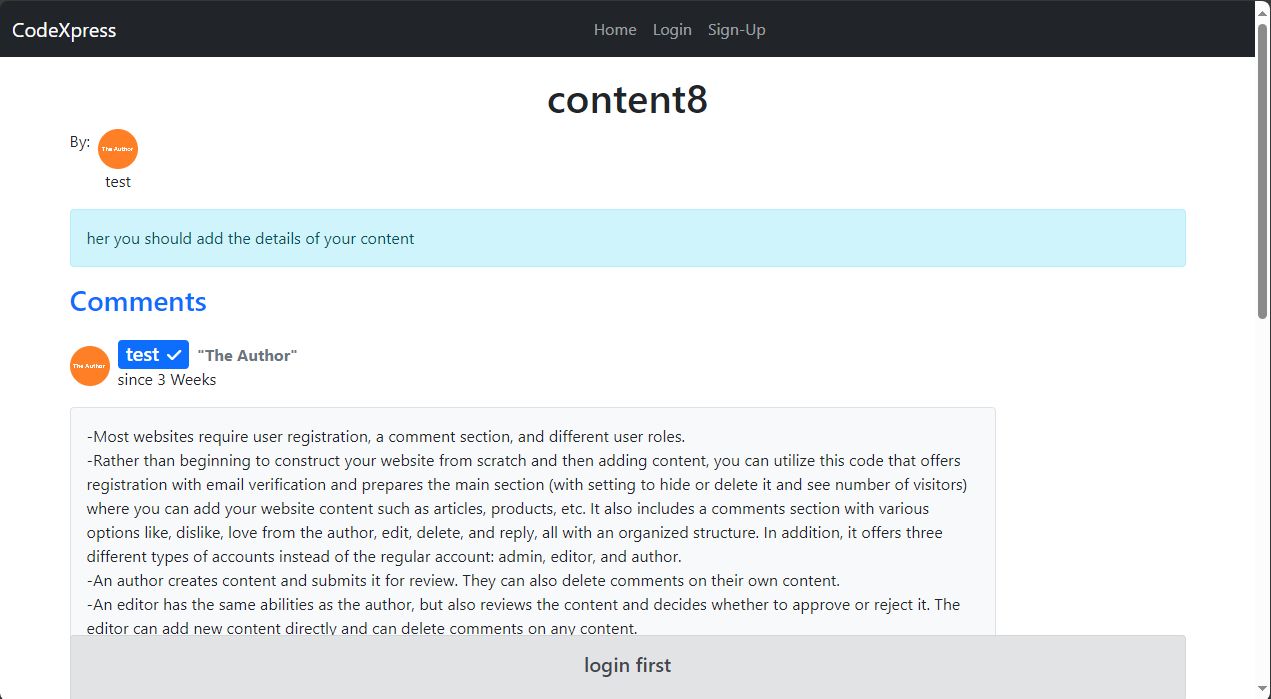Click the blue content details box

click(x=627, y=238)
